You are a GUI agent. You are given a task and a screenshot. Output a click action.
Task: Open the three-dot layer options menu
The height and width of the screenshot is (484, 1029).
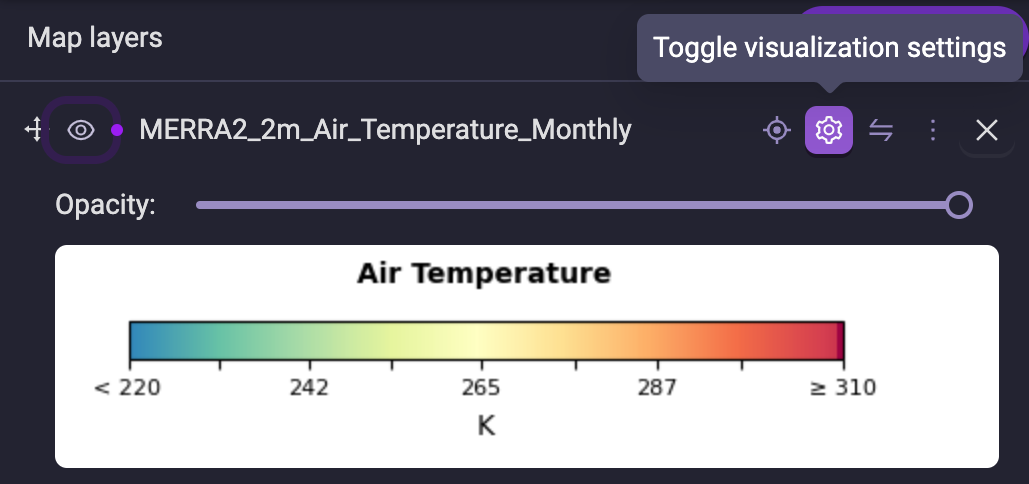coord(933,130)
